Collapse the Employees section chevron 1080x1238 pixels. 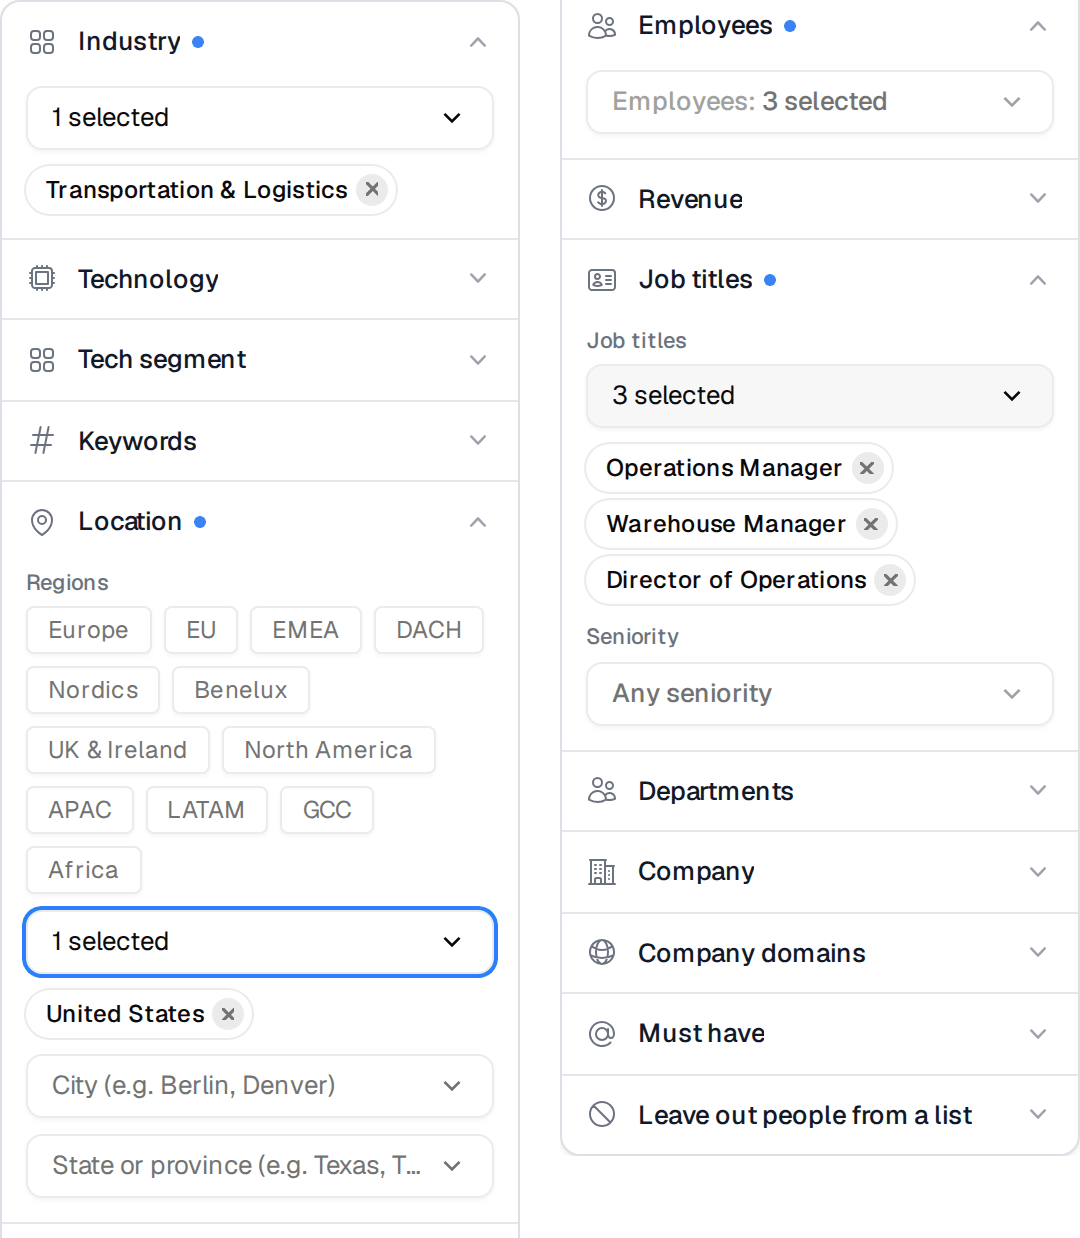1038,26
